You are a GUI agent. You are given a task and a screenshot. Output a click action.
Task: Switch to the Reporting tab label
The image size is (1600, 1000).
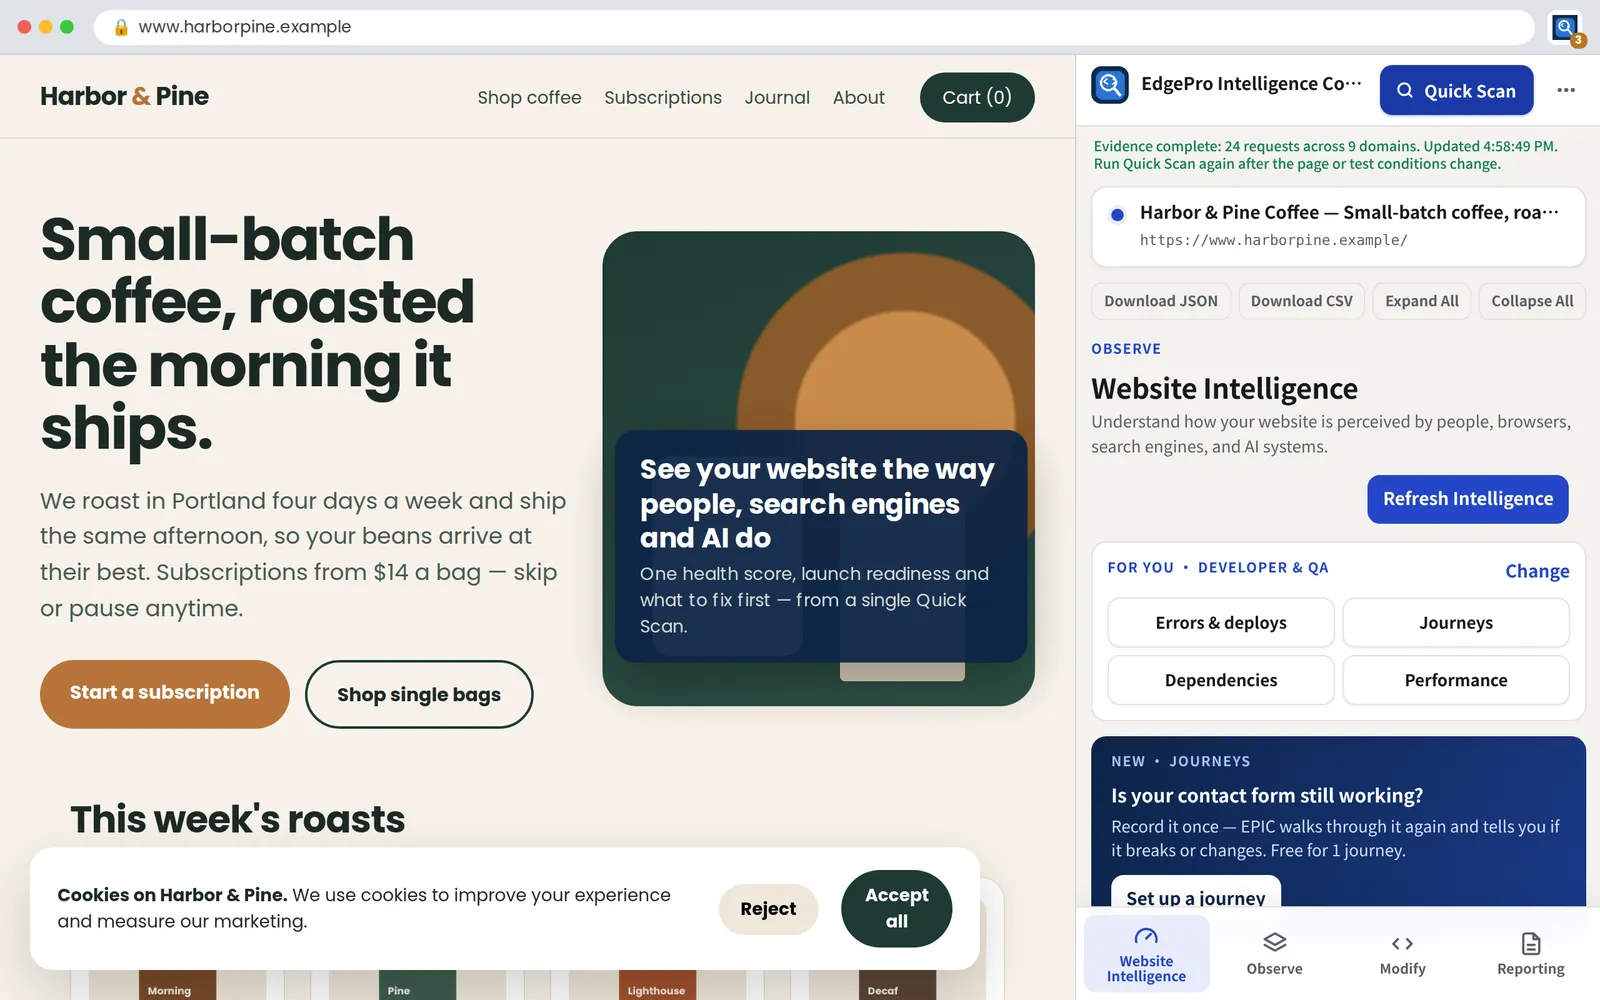coord(1530,969)
